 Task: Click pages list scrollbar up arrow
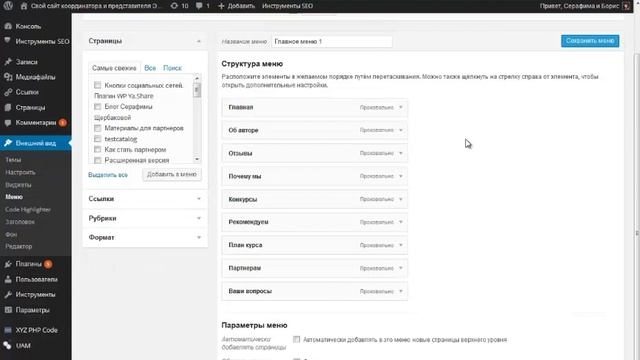[x=197, y=78]
